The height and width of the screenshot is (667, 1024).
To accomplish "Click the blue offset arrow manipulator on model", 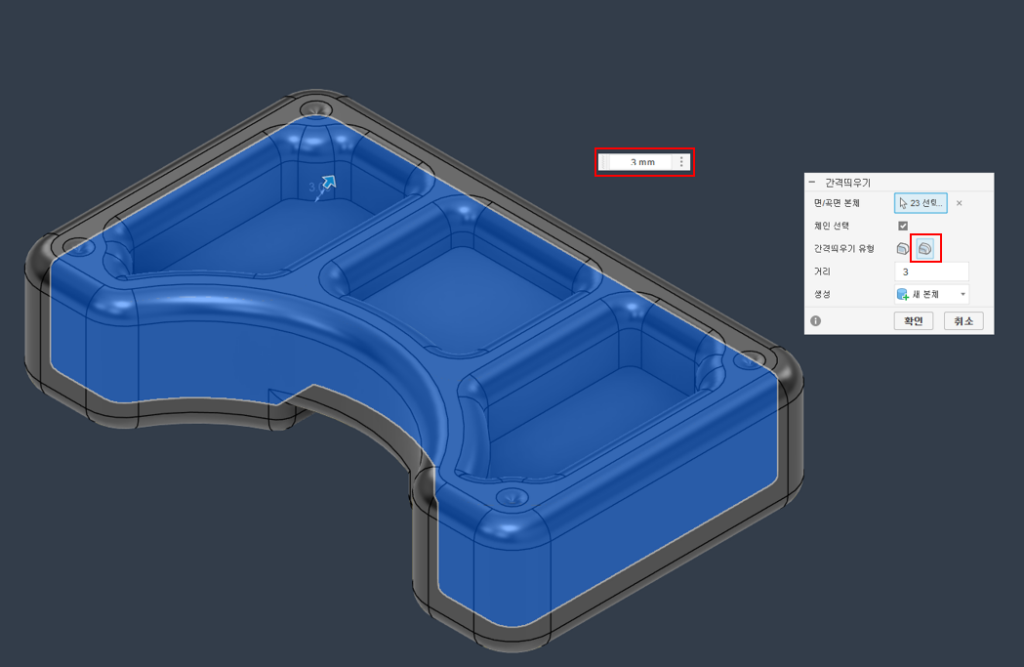I will (x=328, y=183).
